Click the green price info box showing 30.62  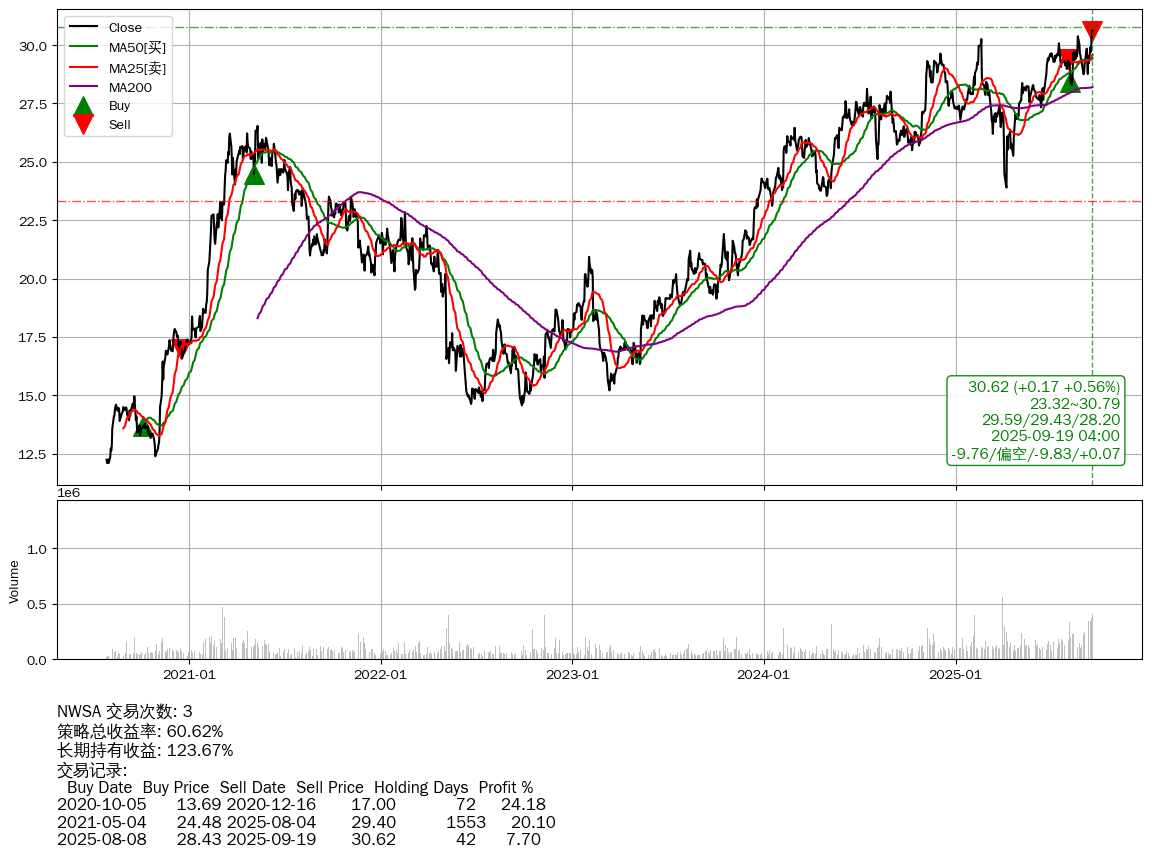tap(1036, 420)
